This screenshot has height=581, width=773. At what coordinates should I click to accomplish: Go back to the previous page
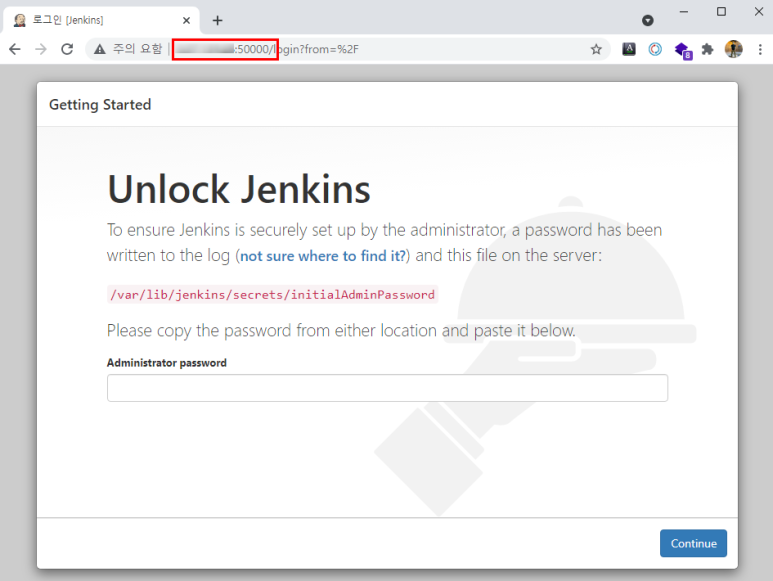(15, 49)
